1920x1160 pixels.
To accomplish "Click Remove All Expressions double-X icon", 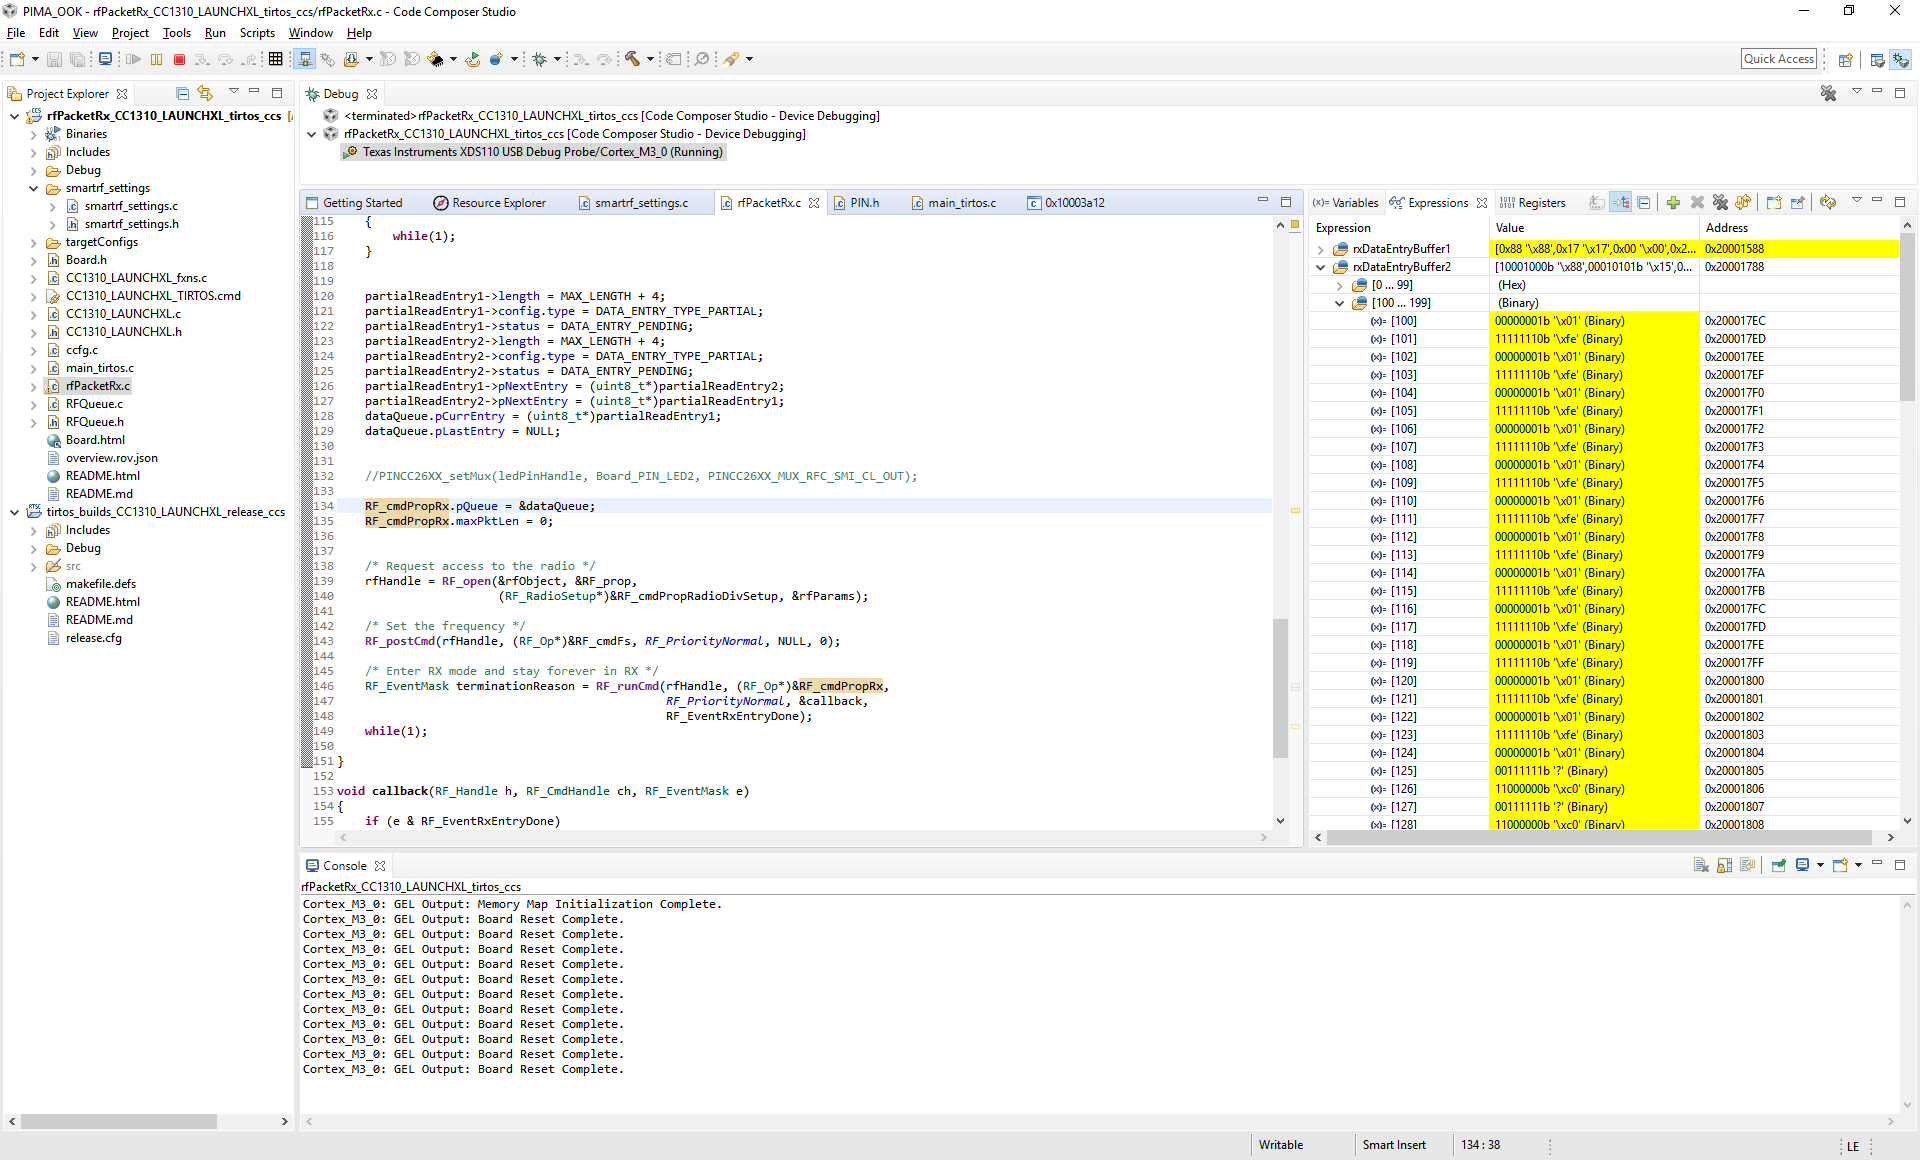I will coord(1720,203).
